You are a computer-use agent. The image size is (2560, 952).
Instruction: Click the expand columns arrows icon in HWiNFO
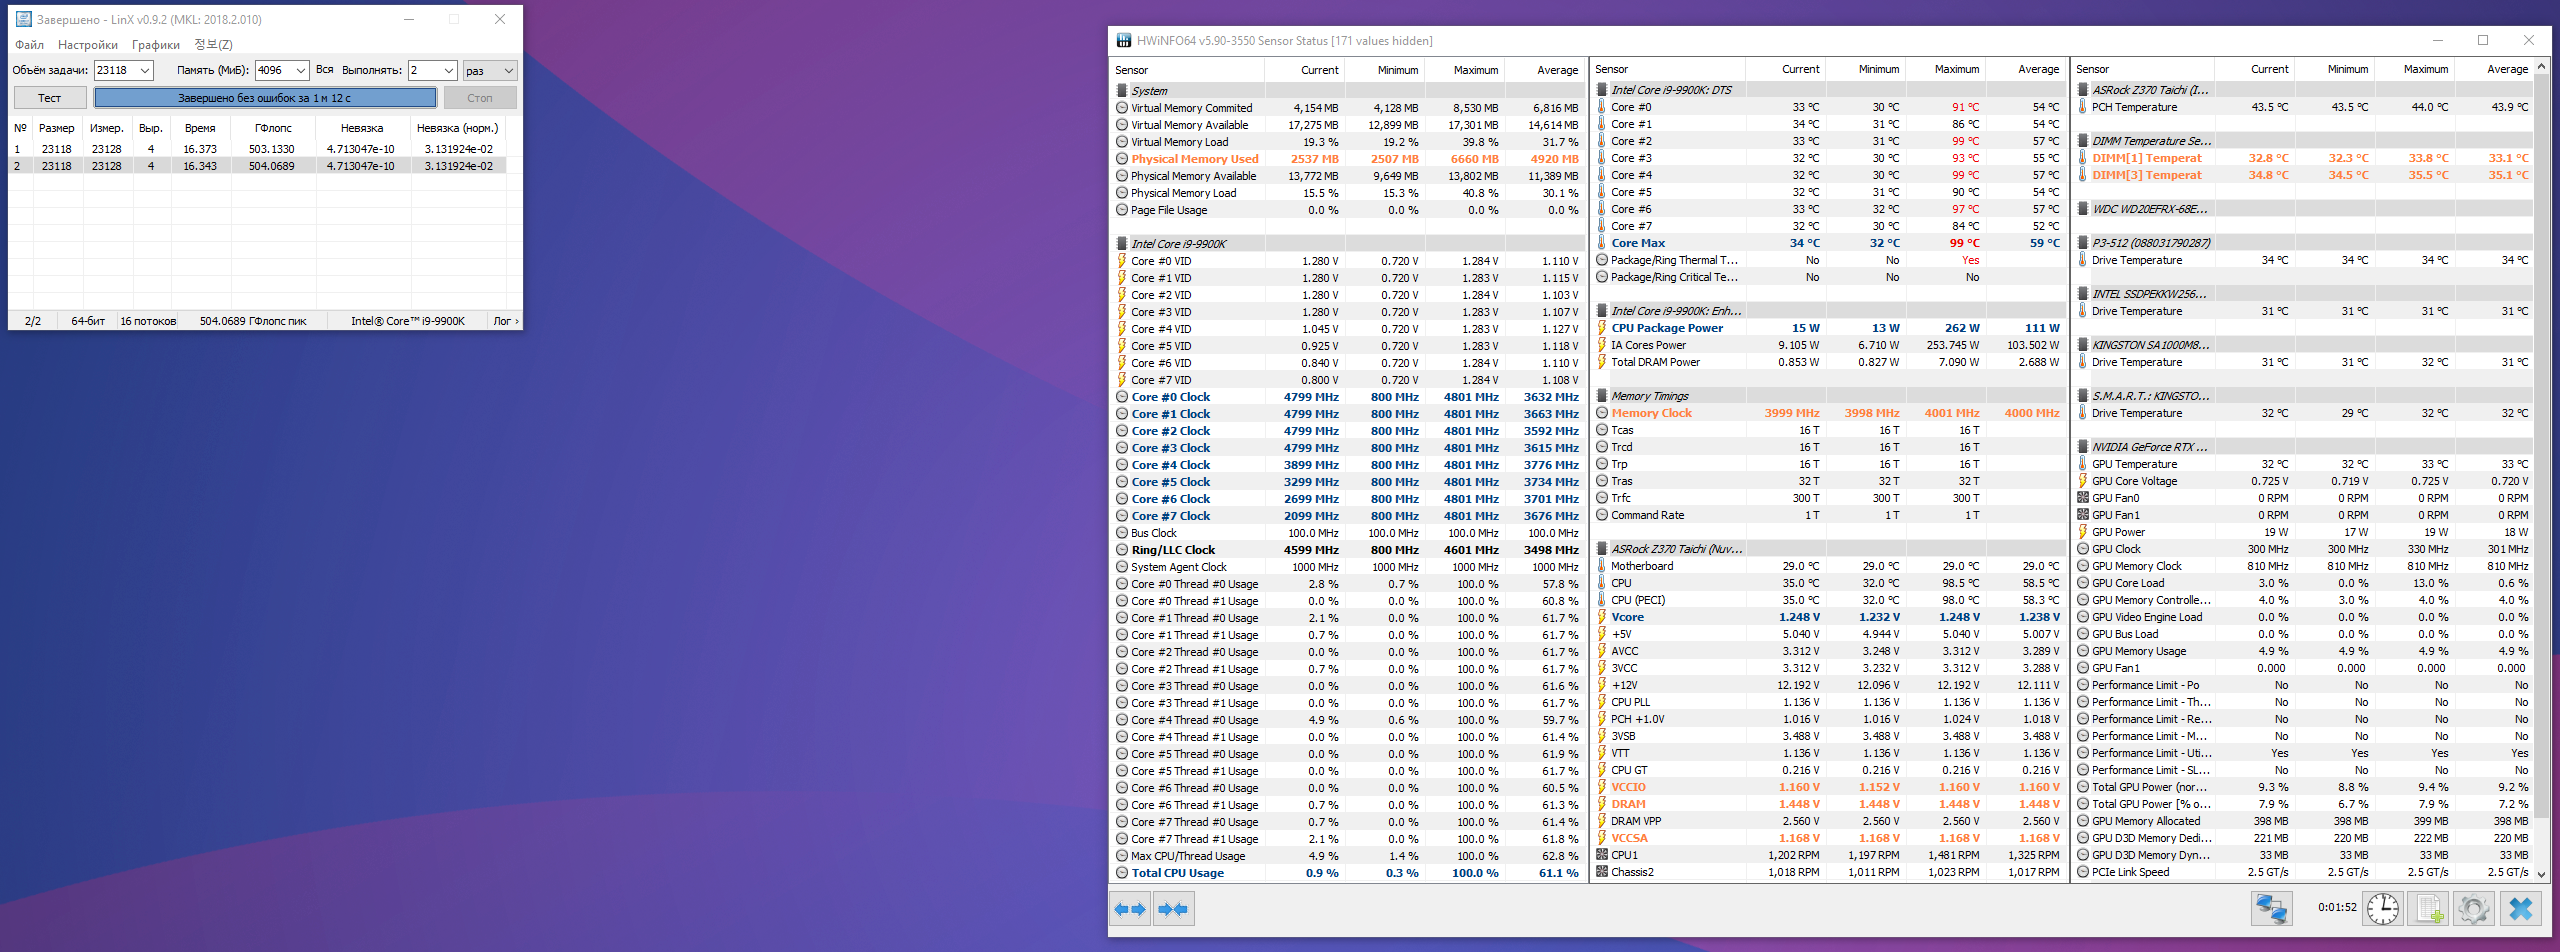[x=1130, y=909]
